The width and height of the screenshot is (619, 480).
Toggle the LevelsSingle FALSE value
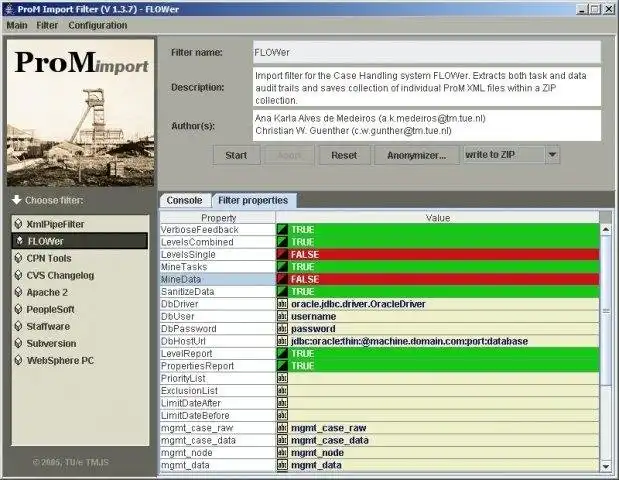(x=437, y=255)
